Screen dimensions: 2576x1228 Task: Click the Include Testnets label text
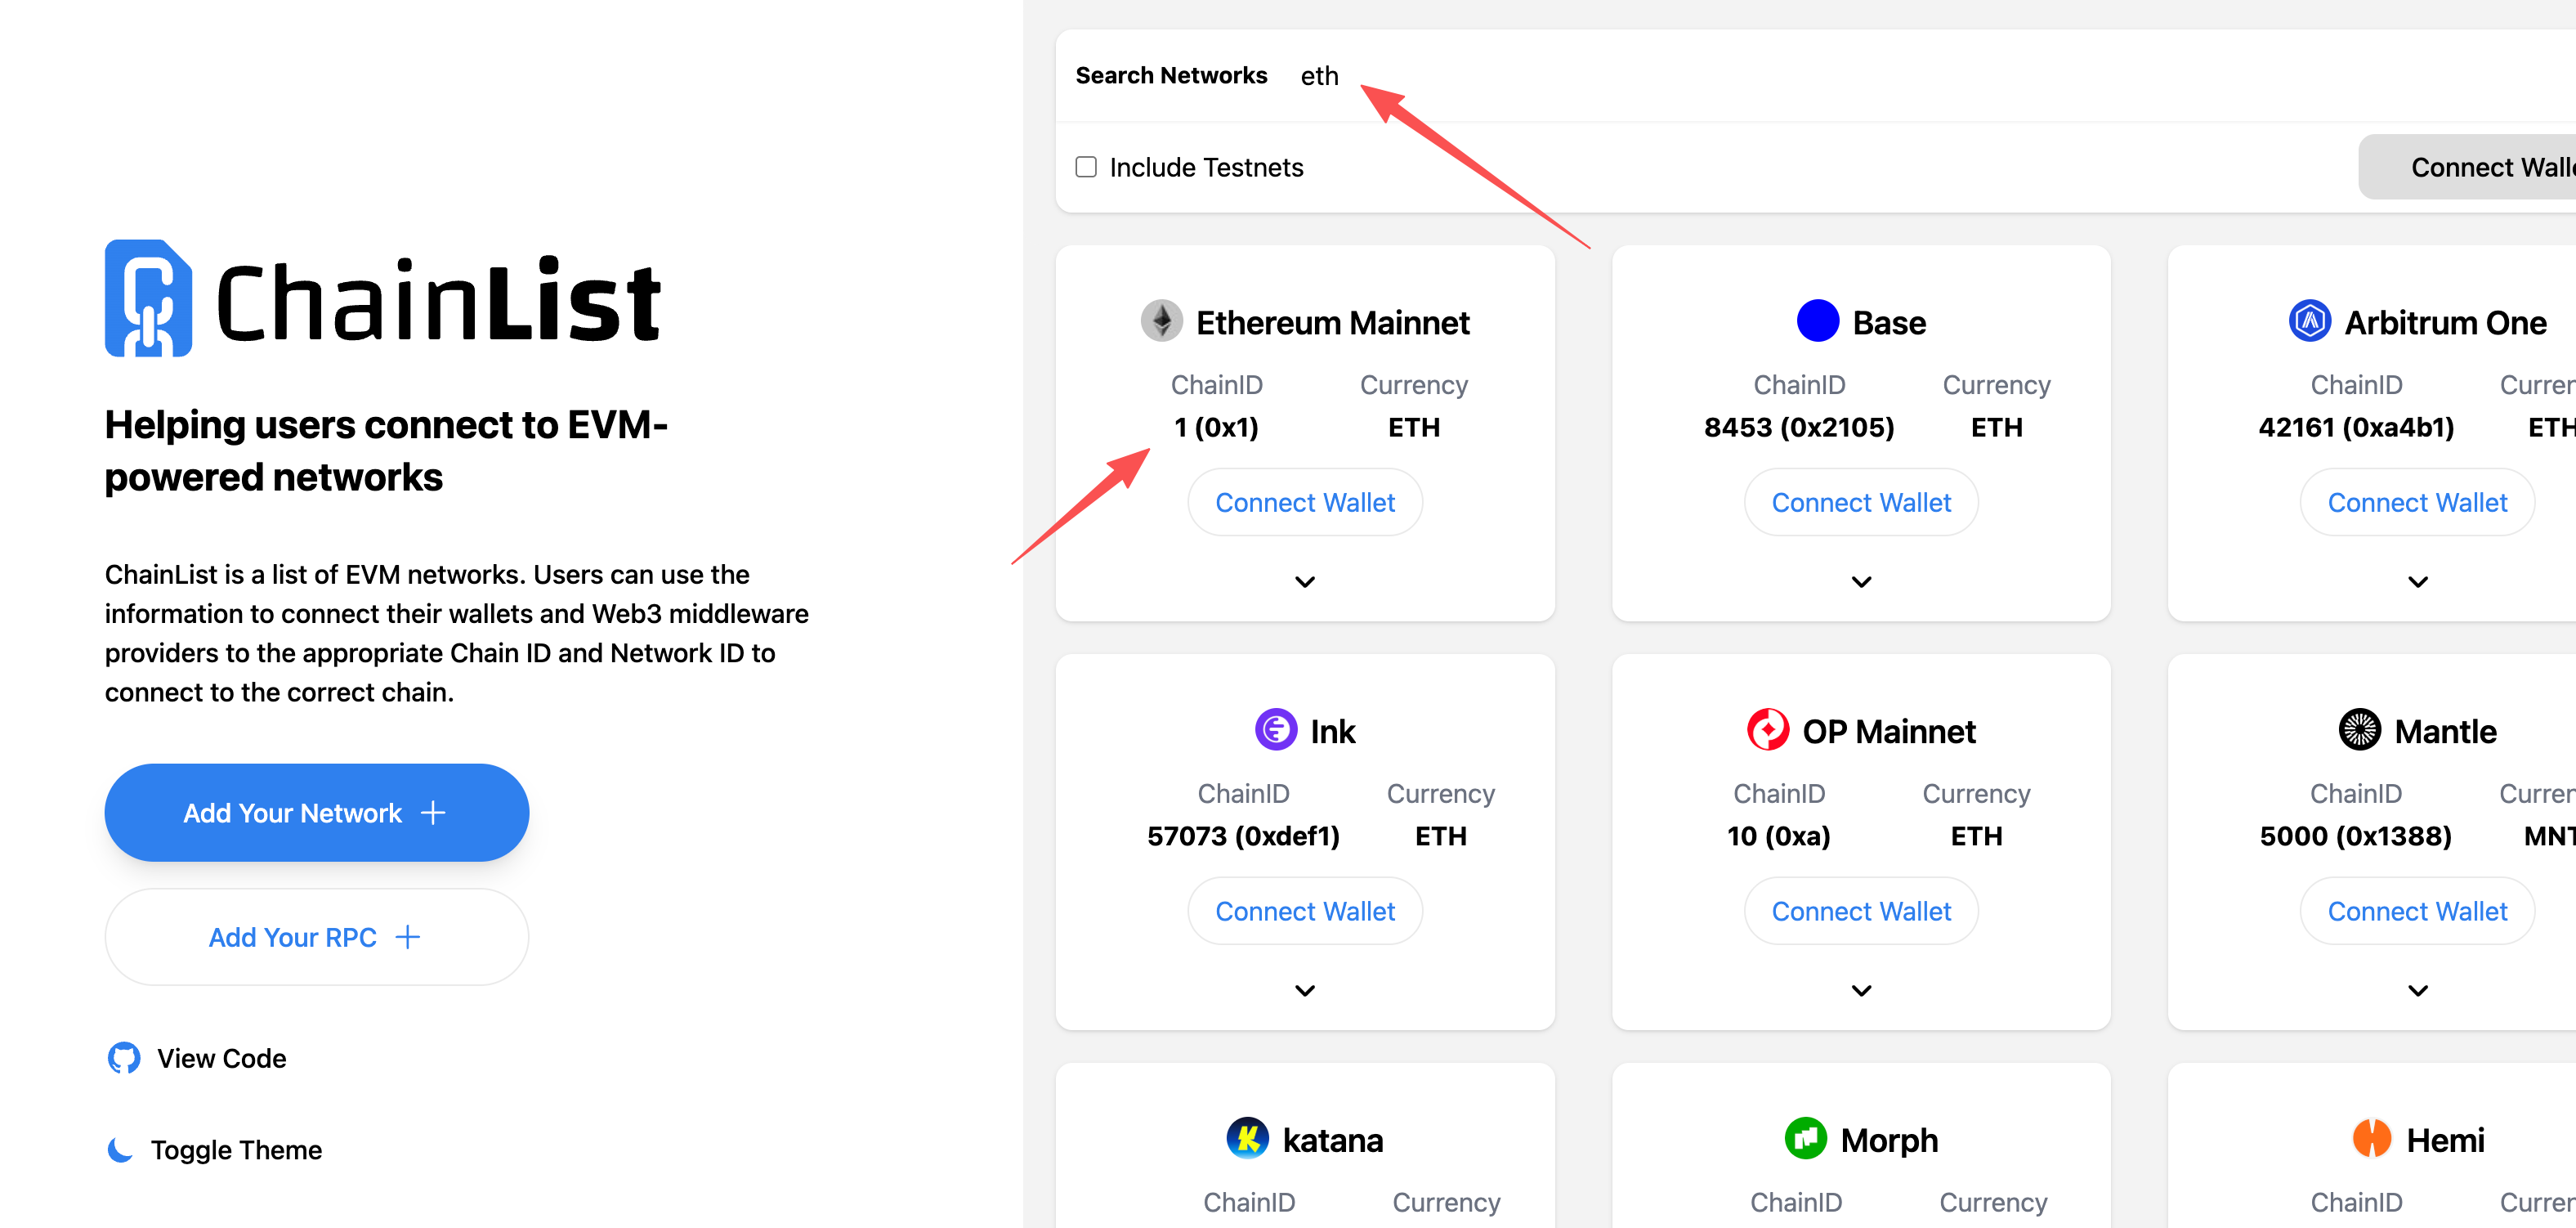click(1206, 167)
